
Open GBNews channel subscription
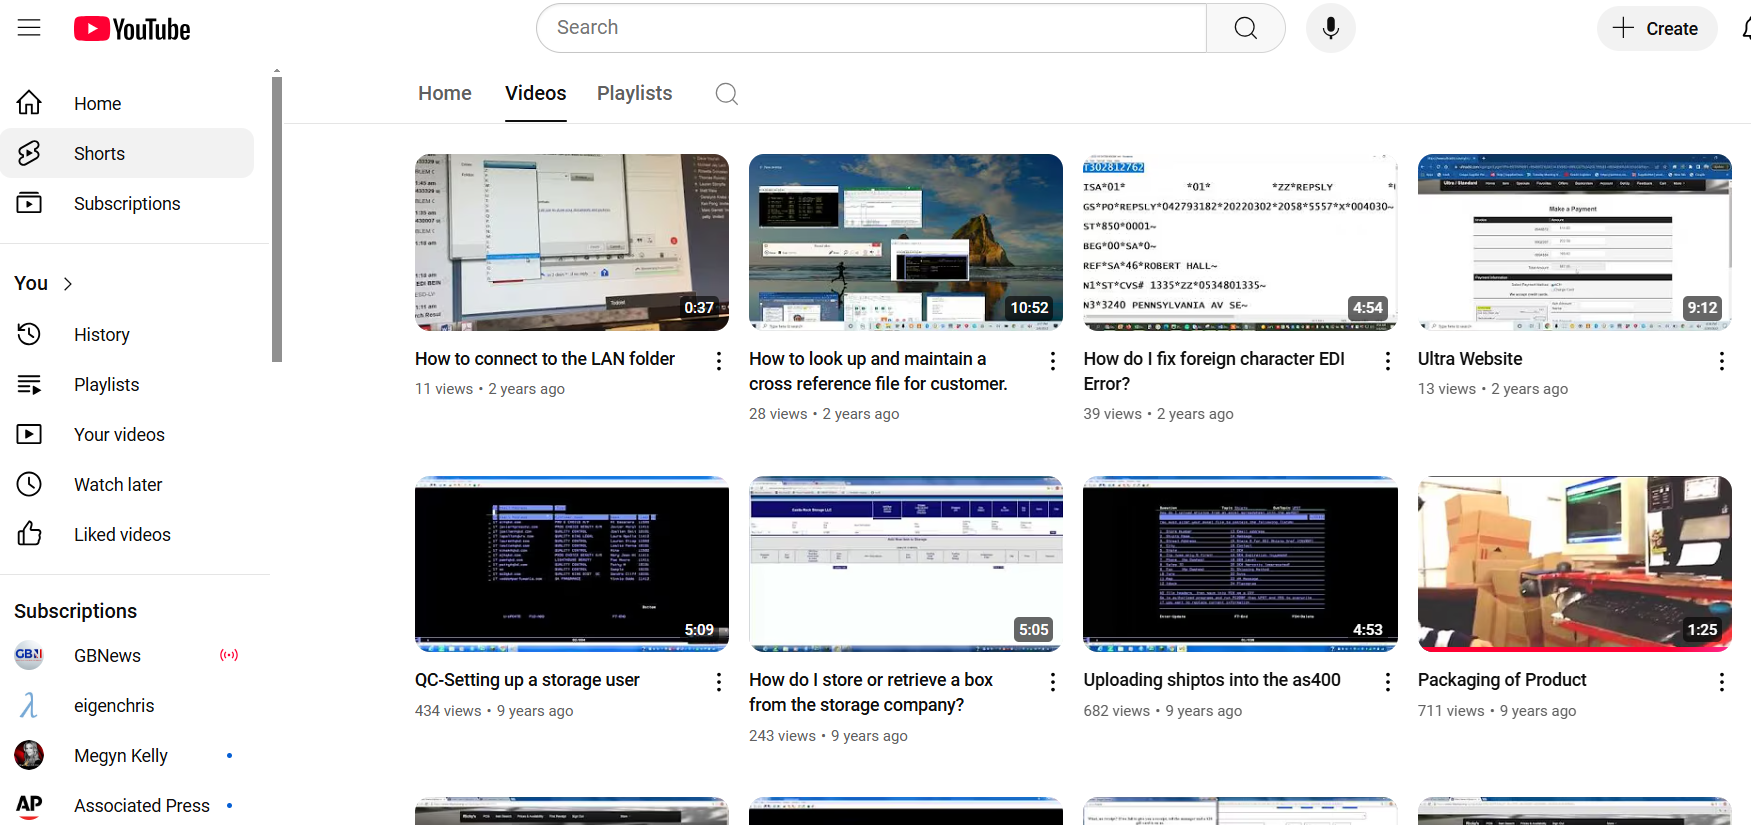point(107,656)
